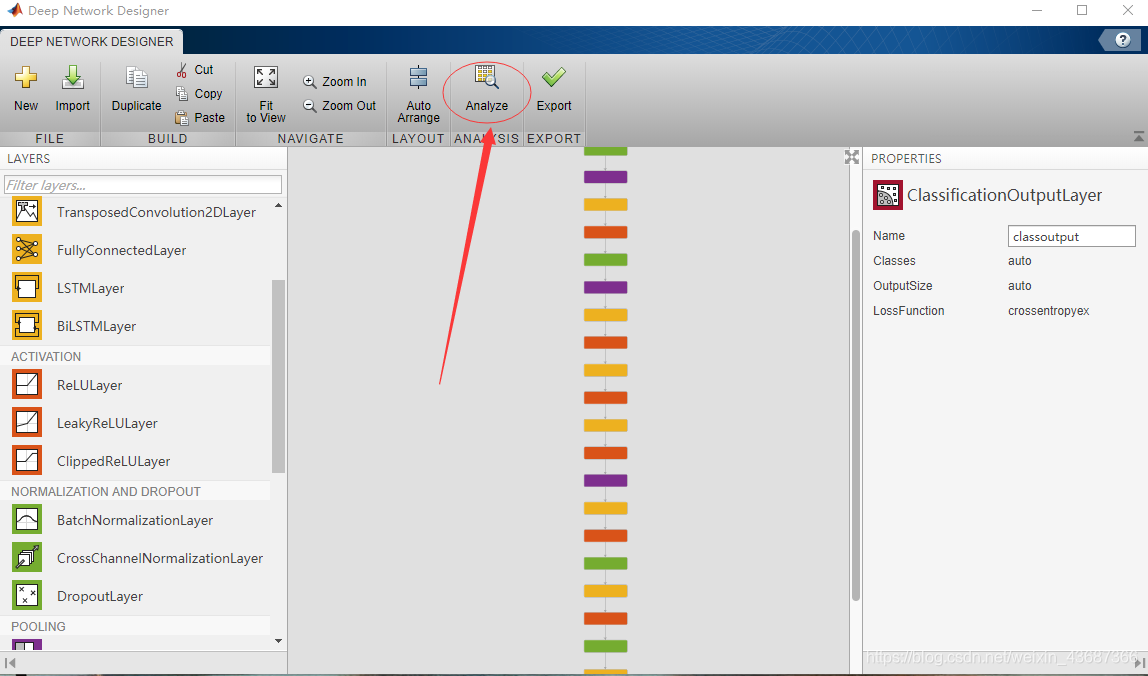Click the LossFunction crossentropyex value
The image size is (1148, 676).
tap(1048, 311)
